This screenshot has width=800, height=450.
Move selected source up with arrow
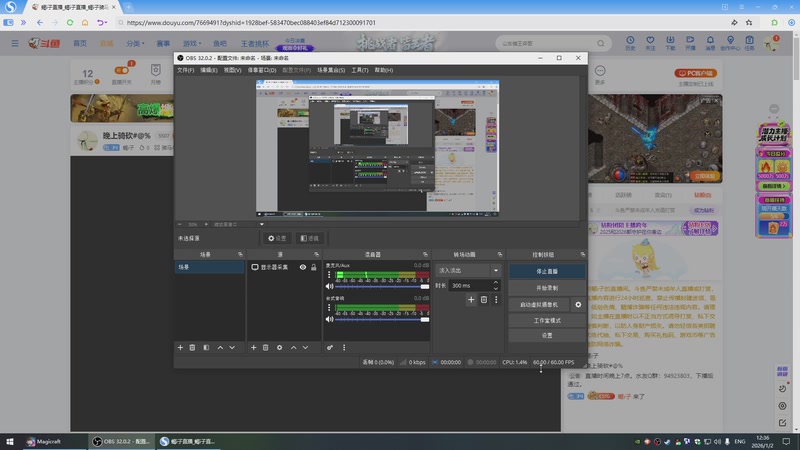(292, 347)
